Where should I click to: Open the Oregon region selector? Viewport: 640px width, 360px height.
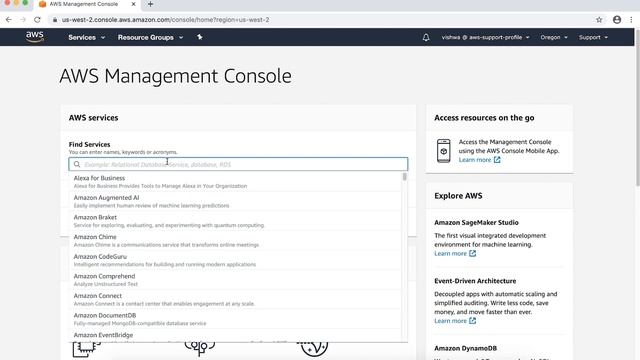[x=554, y=37]
